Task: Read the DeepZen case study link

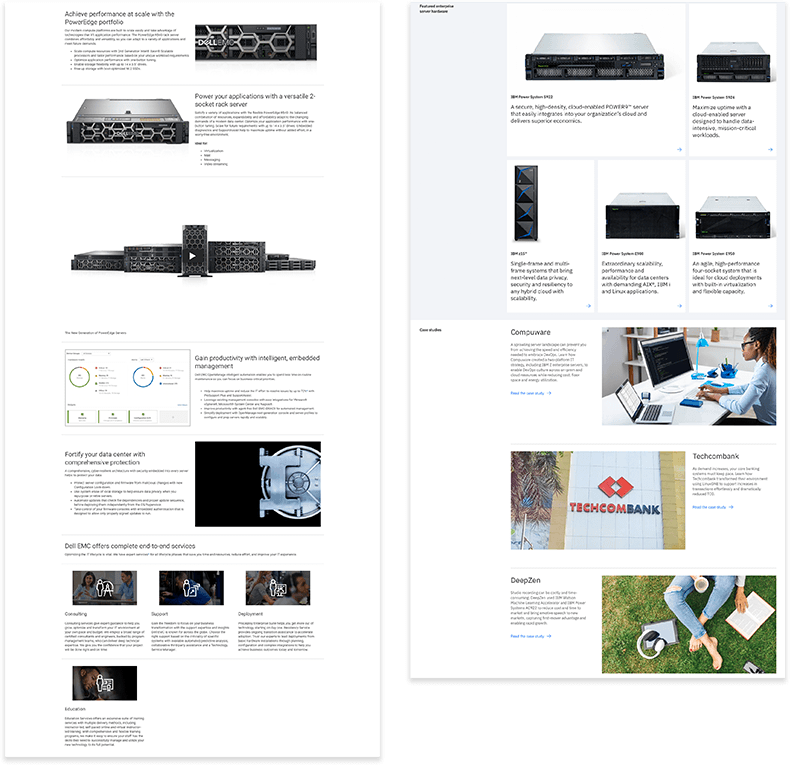Action: pos(531,636)
